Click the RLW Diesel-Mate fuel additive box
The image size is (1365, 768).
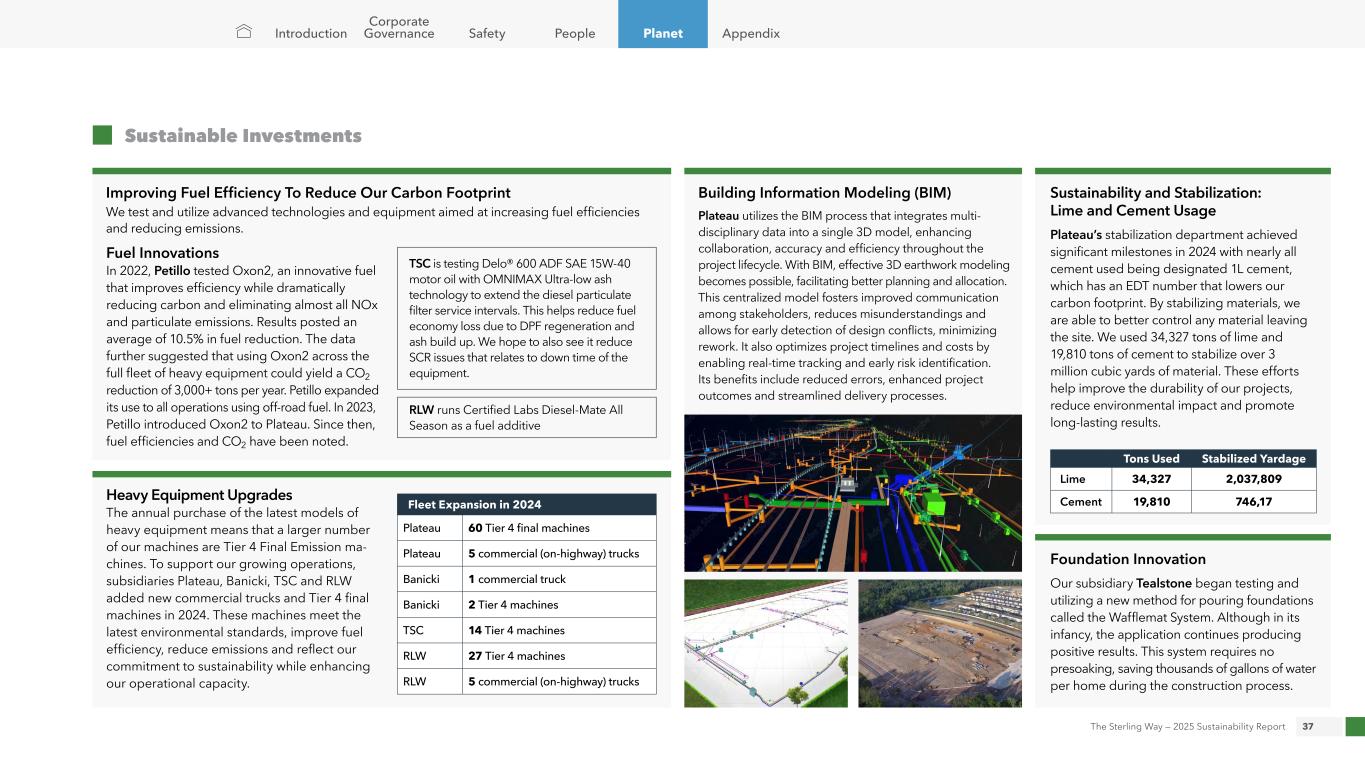[x=526, y=417]
